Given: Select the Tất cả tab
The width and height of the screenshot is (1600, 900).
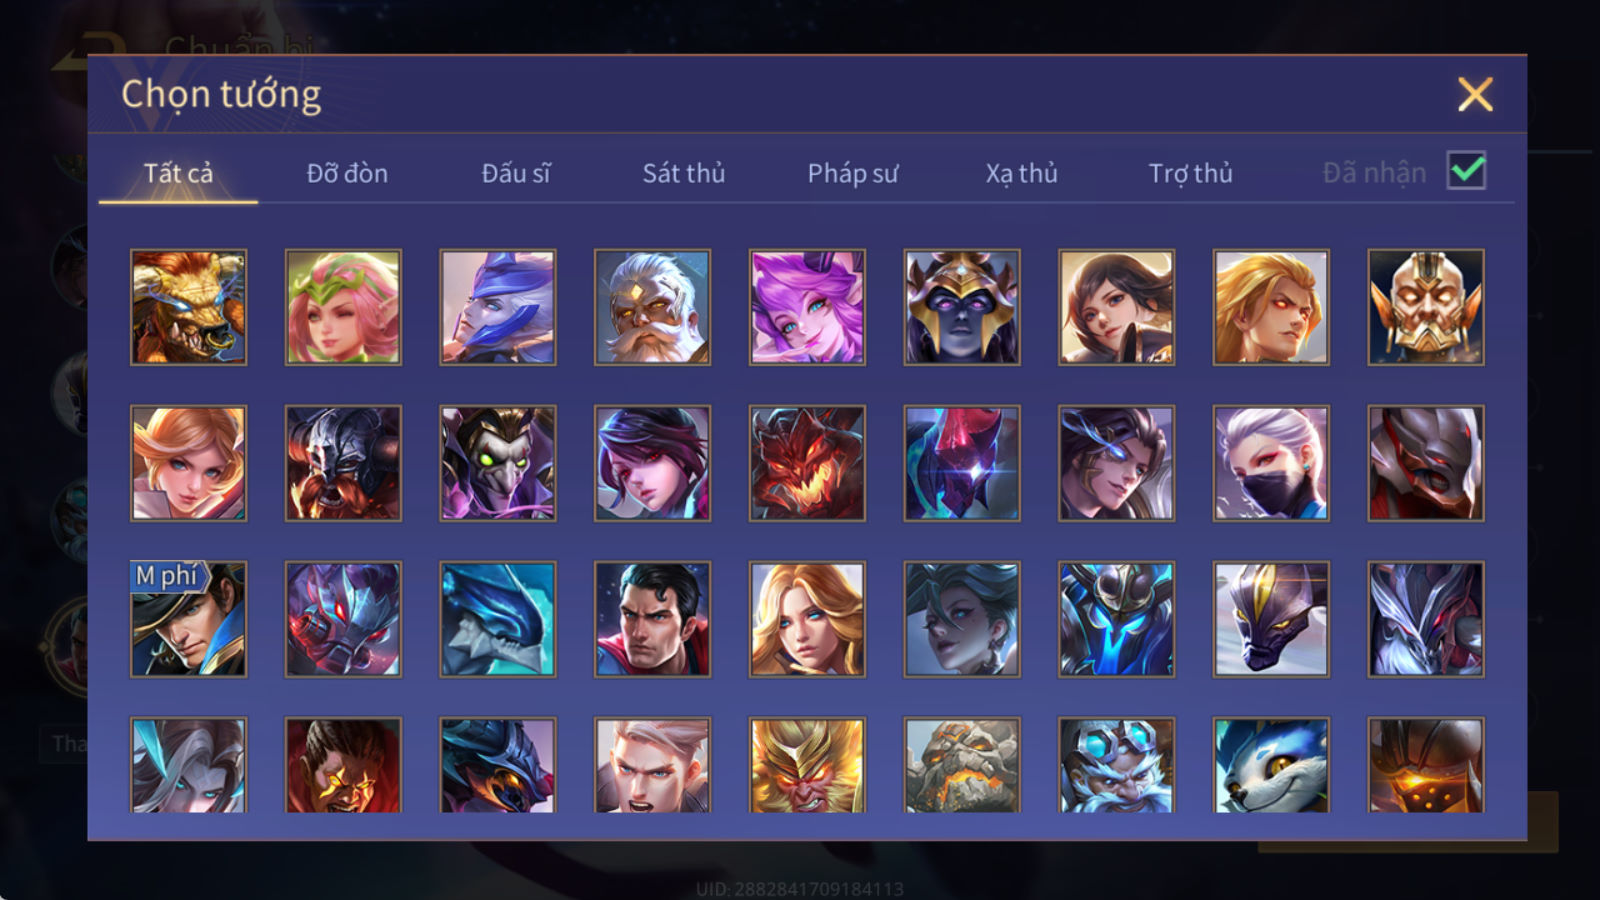Looking at the screenshot, I should point(178,173).
